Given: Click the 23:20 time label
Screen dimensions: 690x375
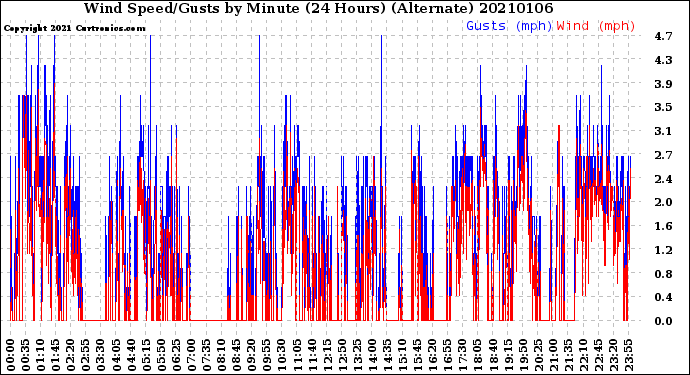Looking at the screenshot, I should [x=613, y=355].
